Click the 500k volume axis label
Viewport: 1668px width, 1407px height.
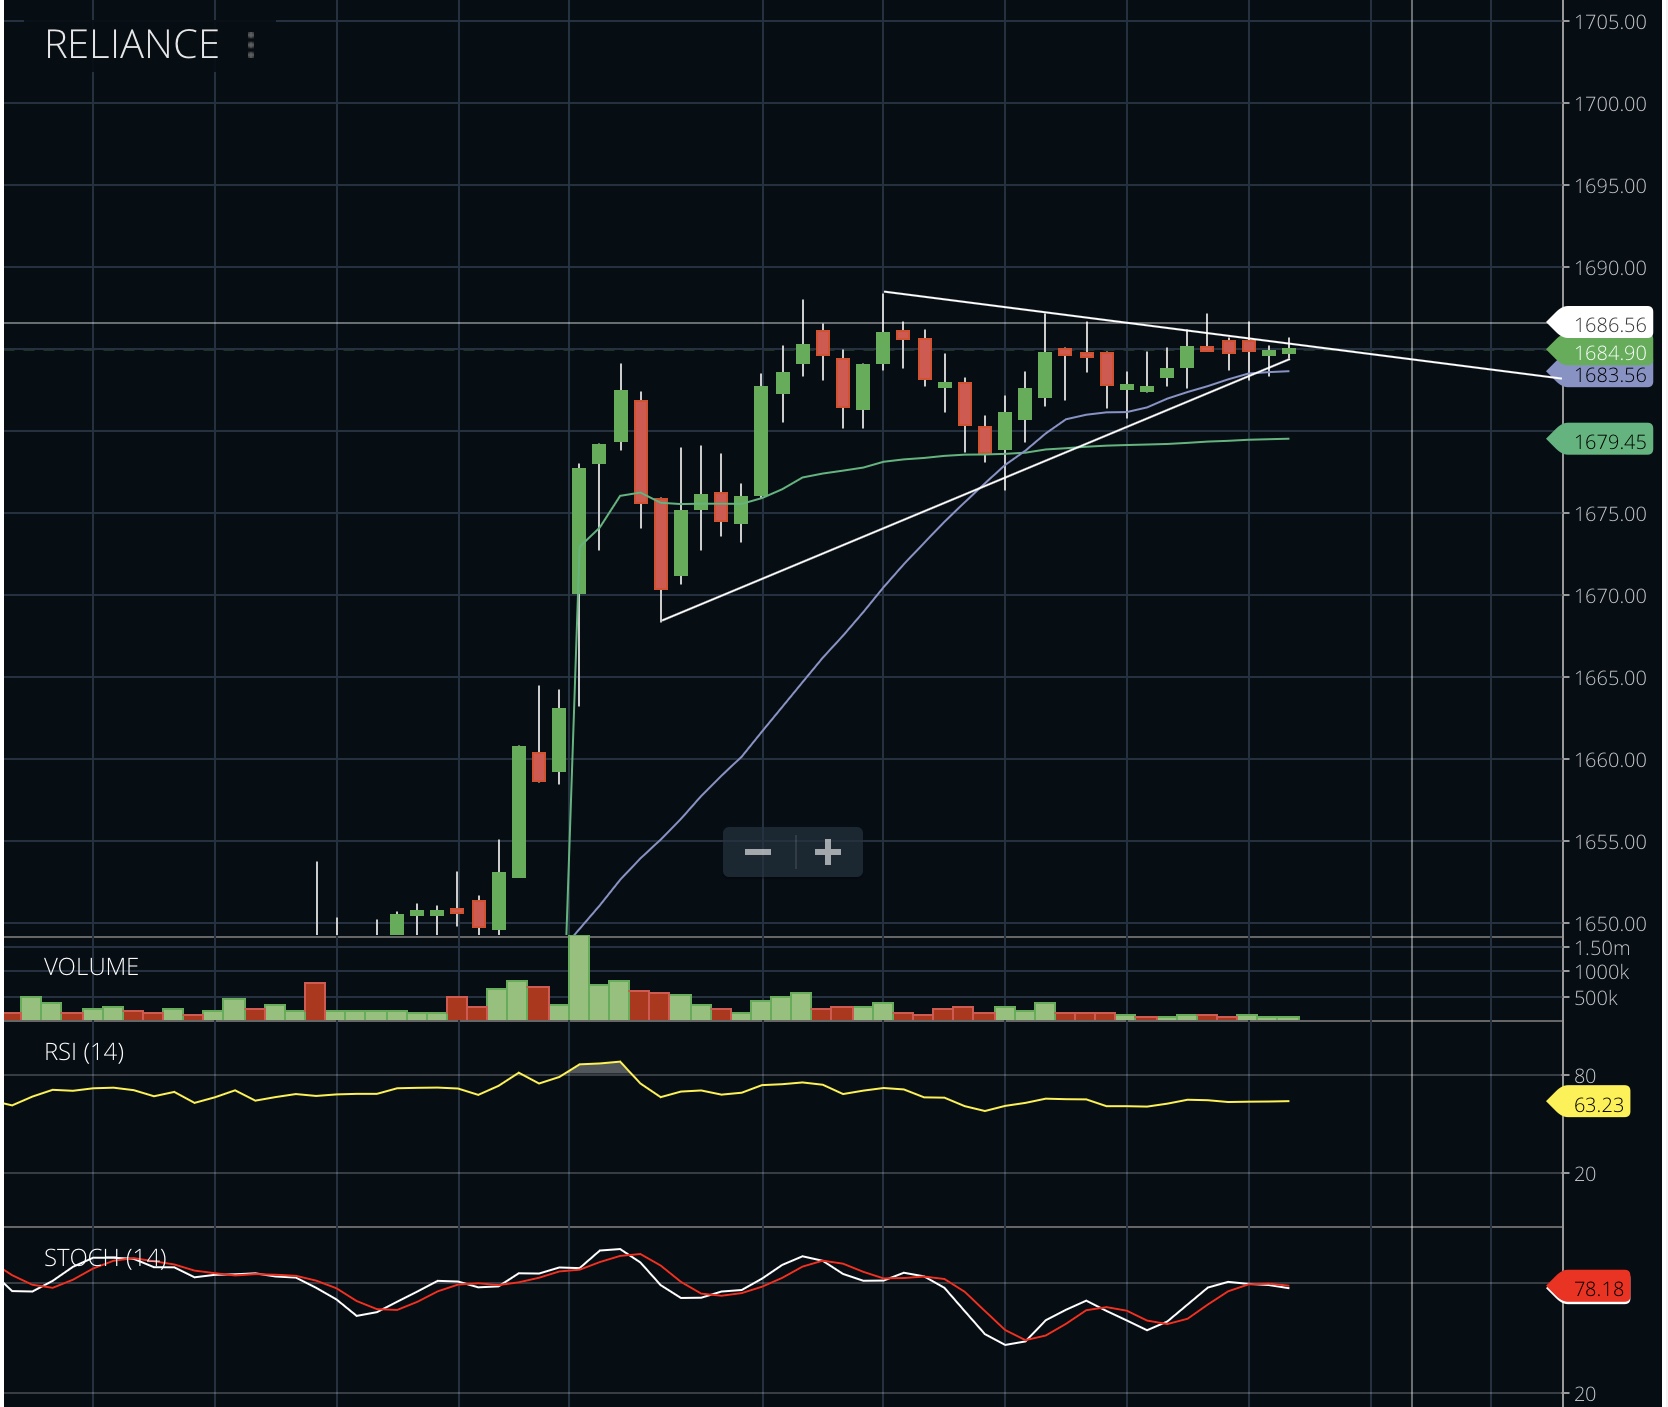point(1596,998)
